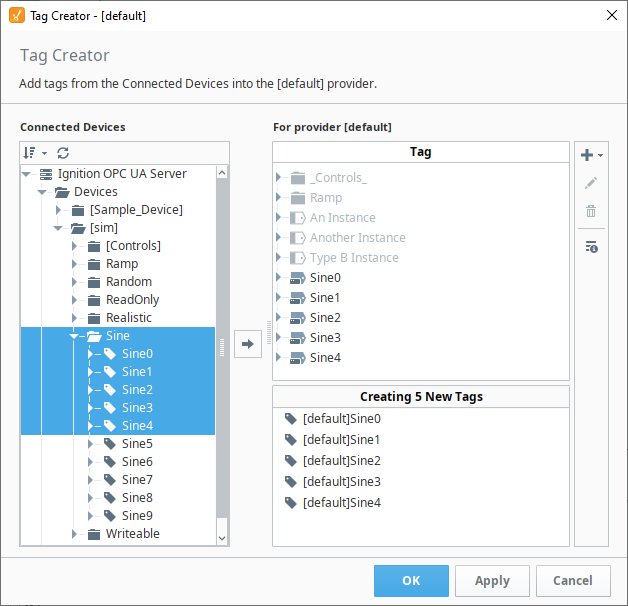
Task: Expand Sine1 in the provider Tag list
Action: (278, 297)
